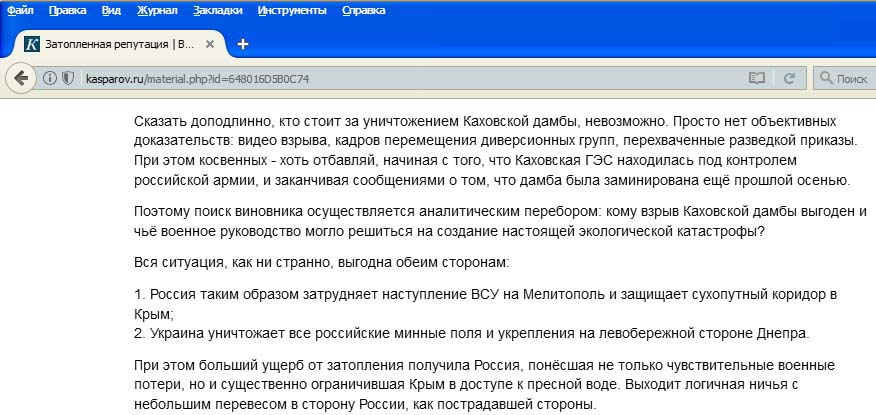Open the Инструменты menu
Screen dimensions: 876x415
292,10
